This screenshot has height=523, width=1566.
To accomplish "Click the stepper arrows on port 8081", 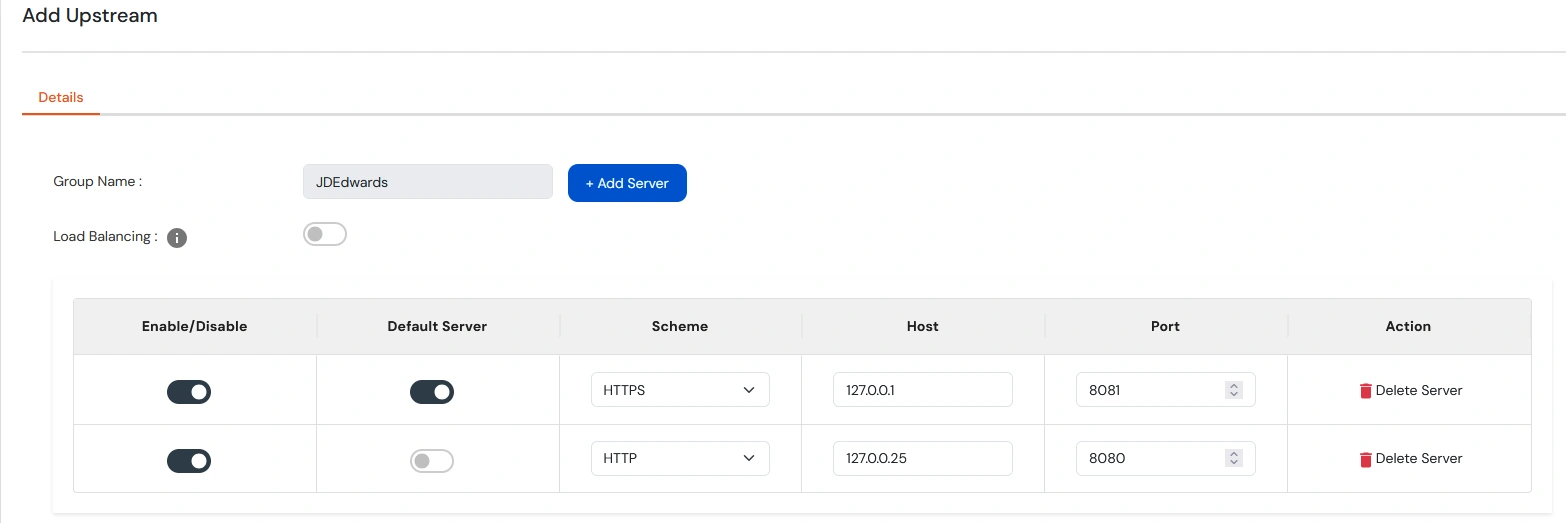I will (1234, 390).
